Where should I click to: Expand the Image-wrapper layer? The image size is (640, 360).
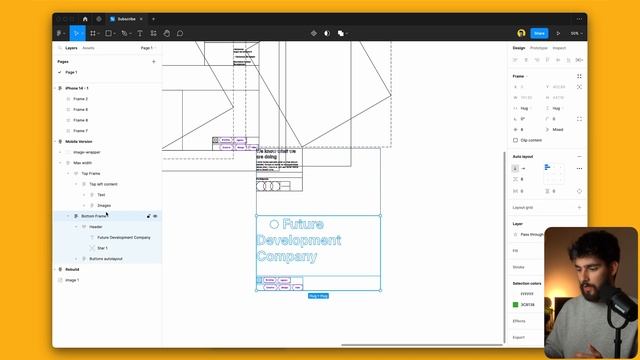pyautogui.click(x=60, y=152)
